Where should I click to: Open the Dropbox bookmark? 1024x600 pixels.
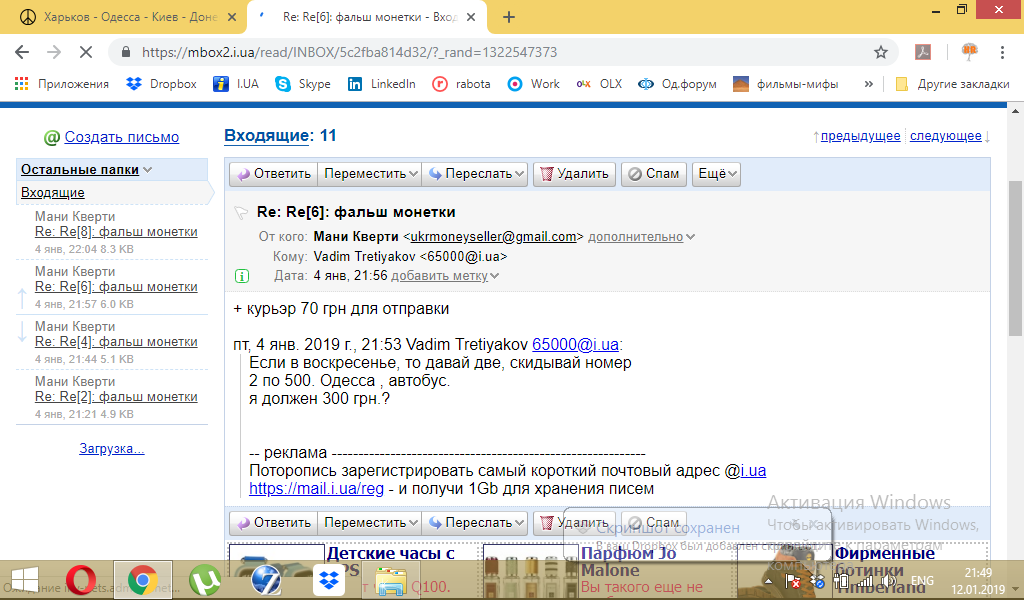[161, 84]
